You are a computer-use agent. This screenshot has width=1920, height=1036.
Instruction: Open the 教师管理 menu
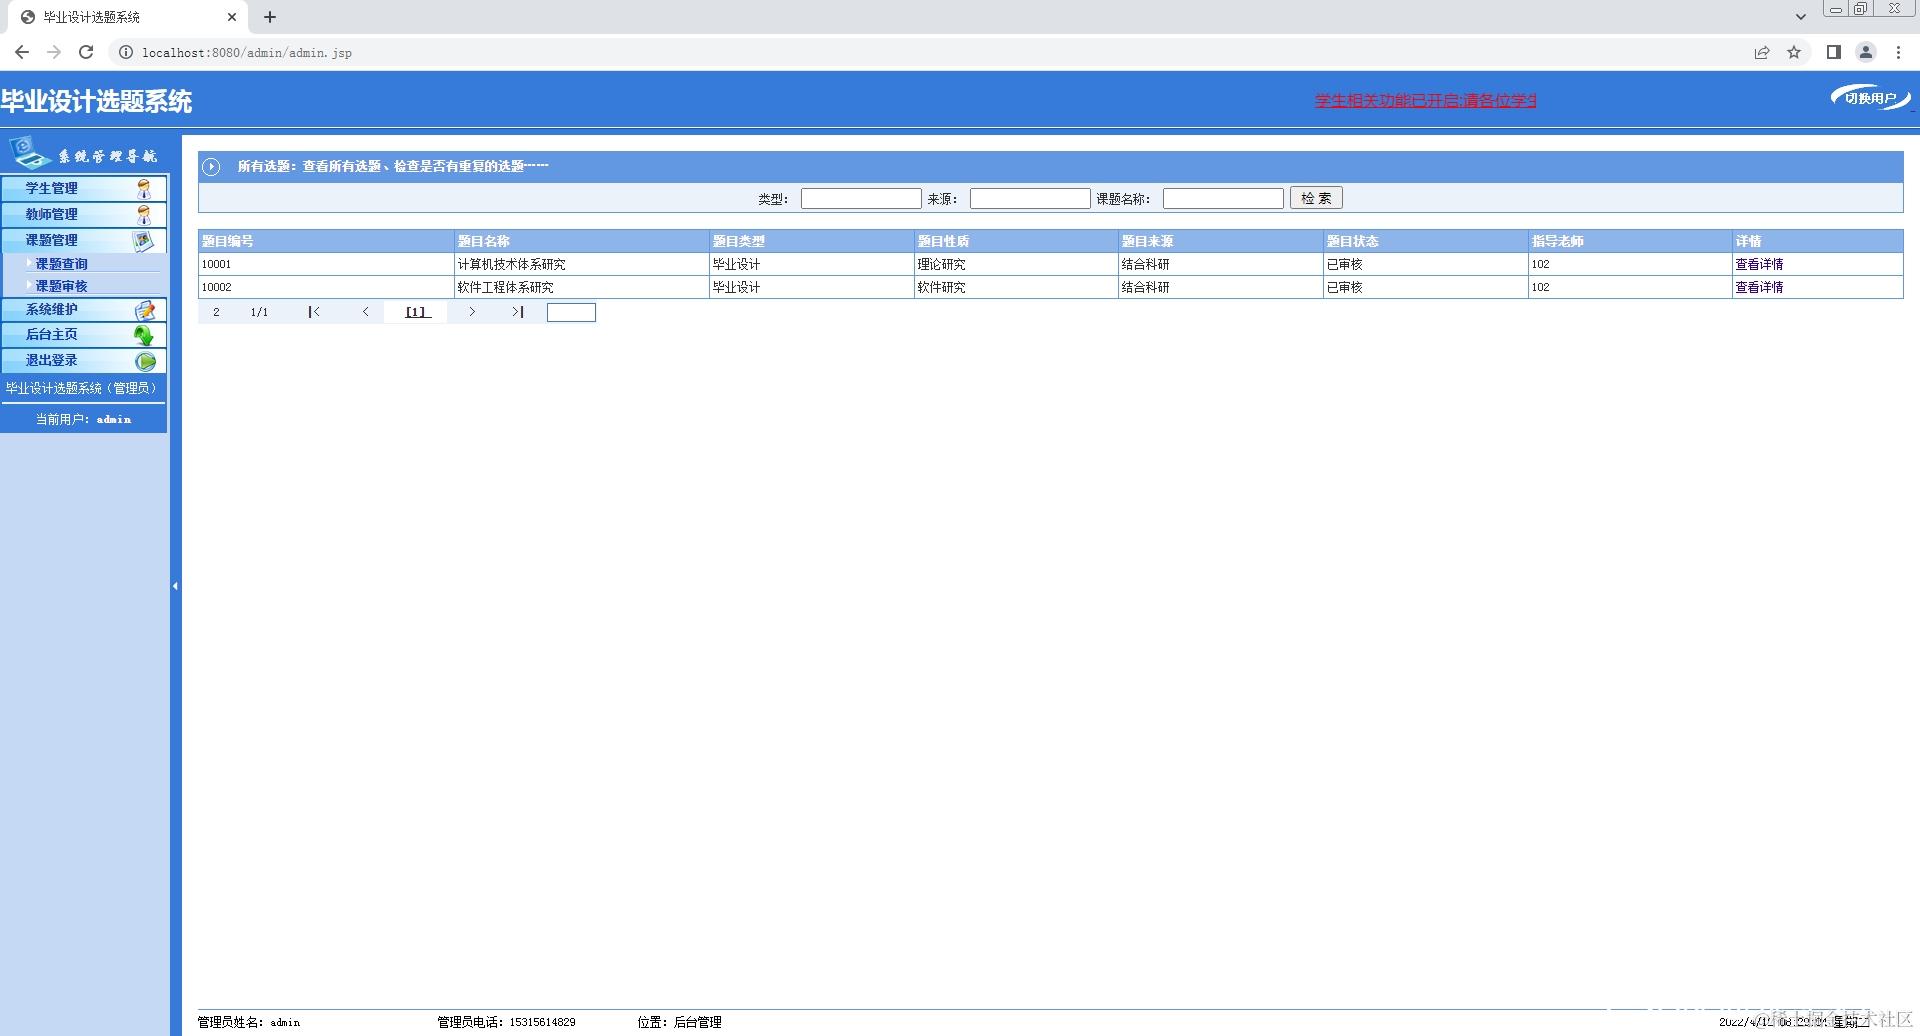[84, 214]
